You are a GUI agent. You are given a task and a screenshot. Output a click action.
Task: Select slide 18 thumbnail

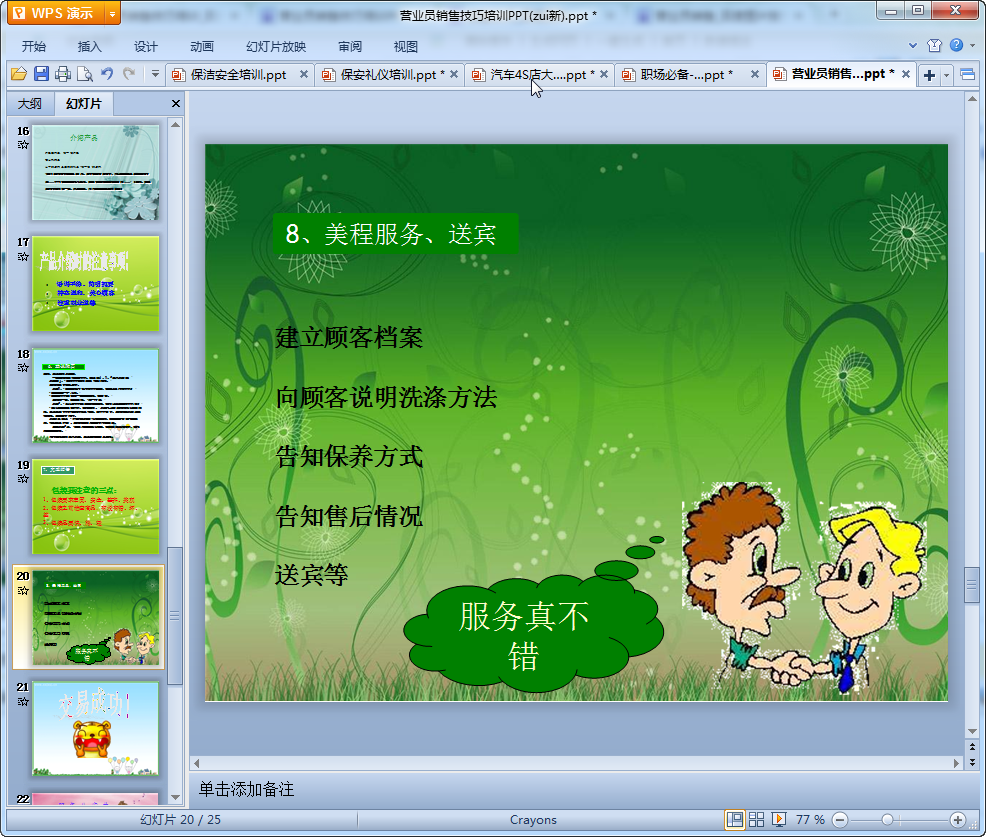click(96, 395)
